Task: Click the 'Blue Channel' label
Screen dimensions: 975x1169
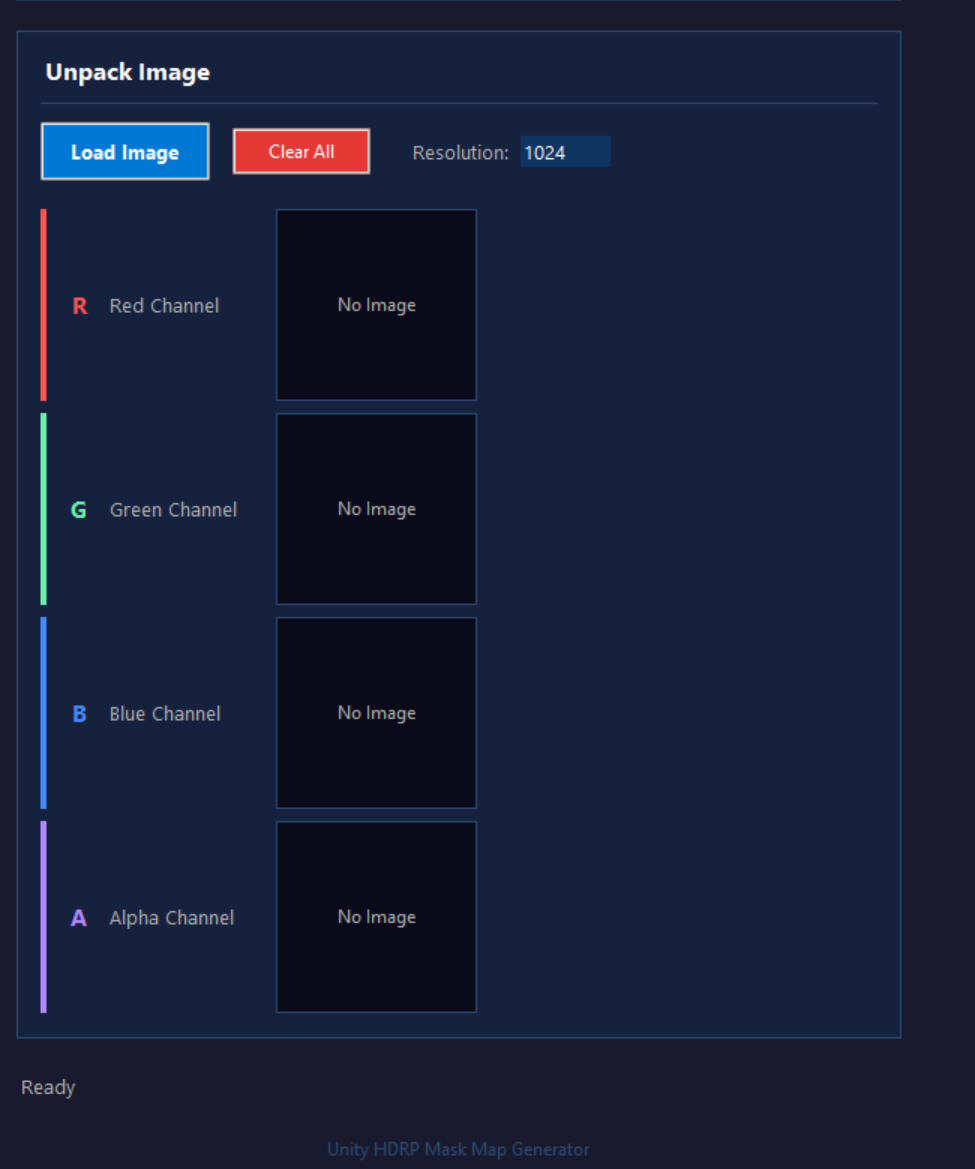Action: tap(165, 714)
